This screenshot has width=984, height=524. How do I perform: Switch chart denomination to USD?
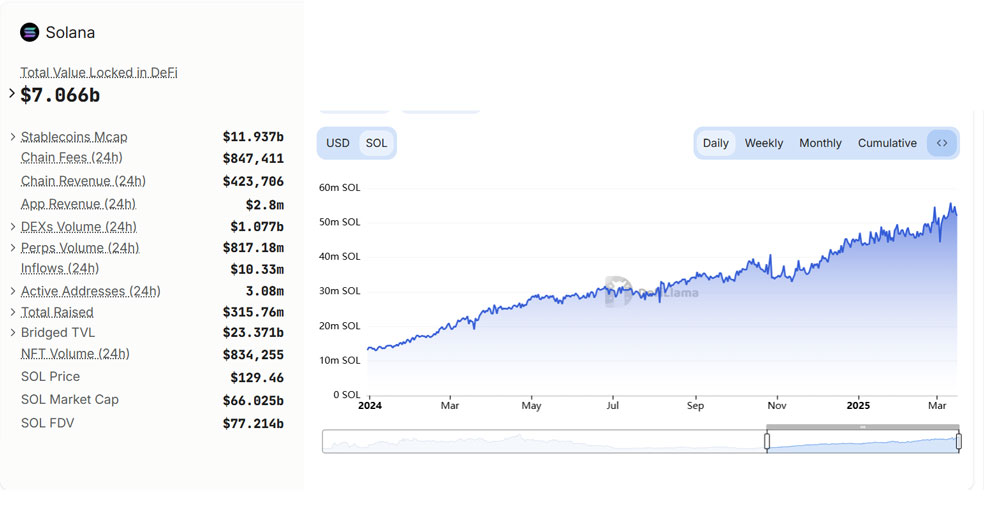coord(338,143)
